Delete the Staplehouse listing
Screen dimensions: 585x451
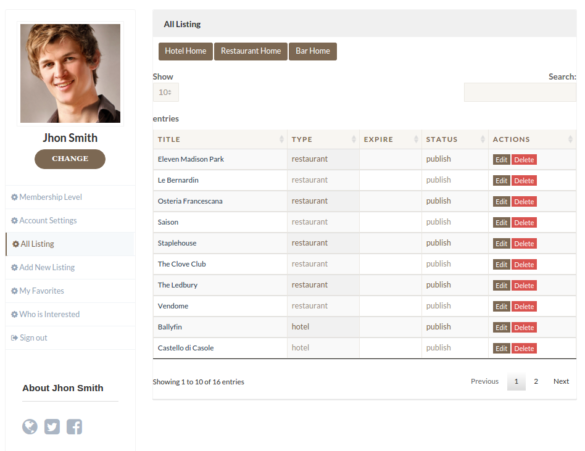coord(524,244)
